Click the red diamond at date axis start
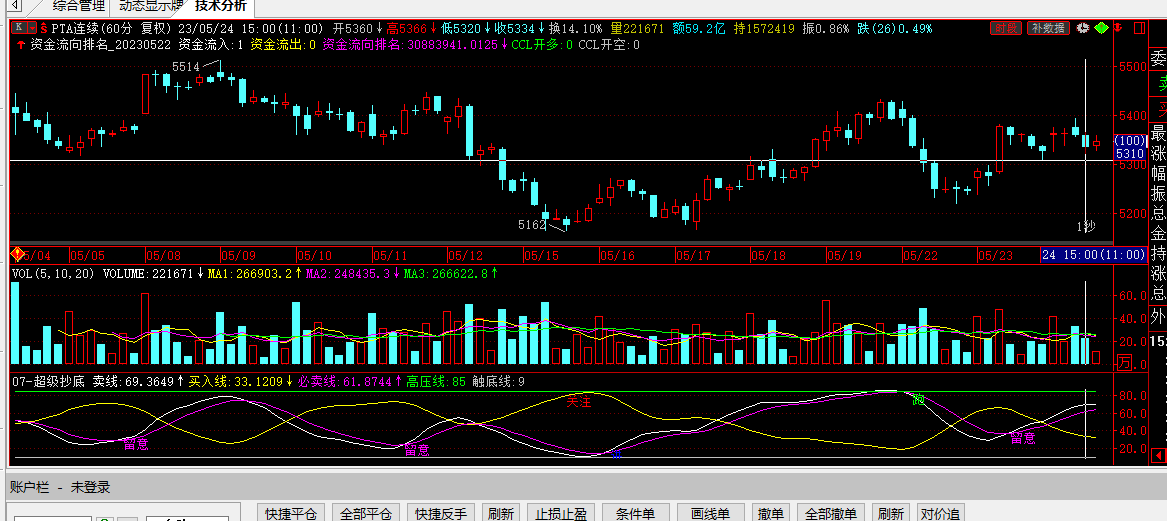1167x521 pixels. click(x=16, y=255)
